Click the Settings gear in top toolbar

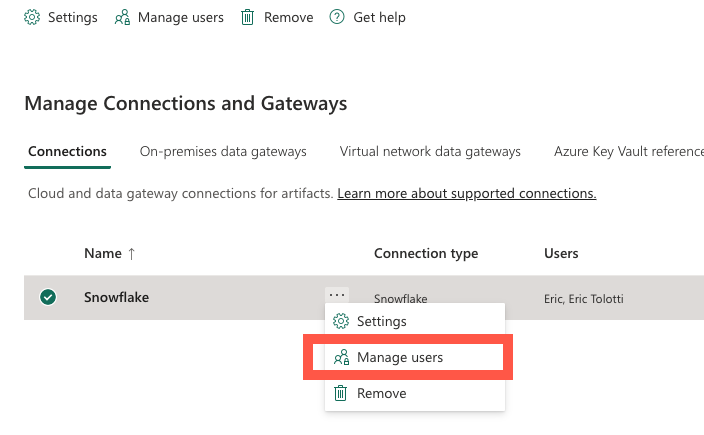(33, 18)
